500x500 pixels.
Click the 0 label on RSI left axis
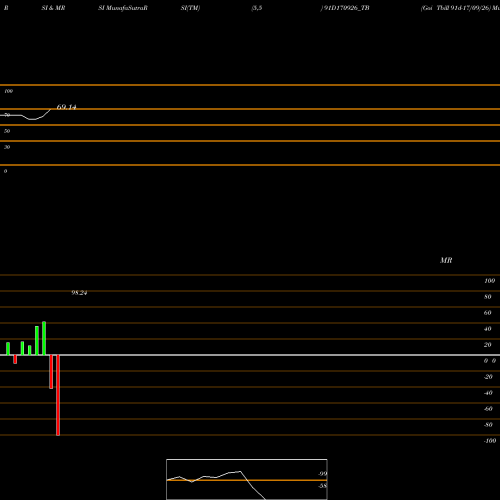tap(5, 171)
